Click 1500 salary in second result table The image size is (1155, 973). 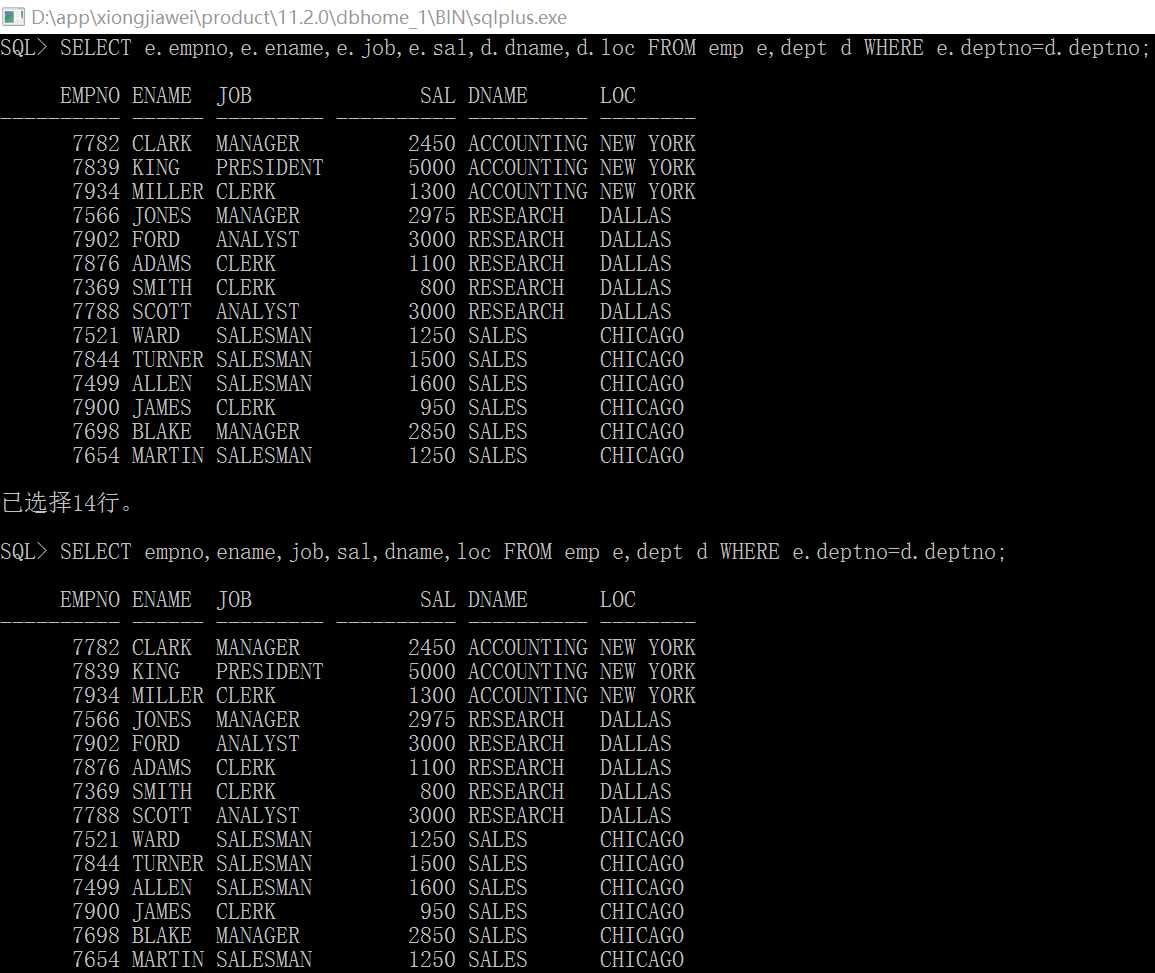(432, 863)
